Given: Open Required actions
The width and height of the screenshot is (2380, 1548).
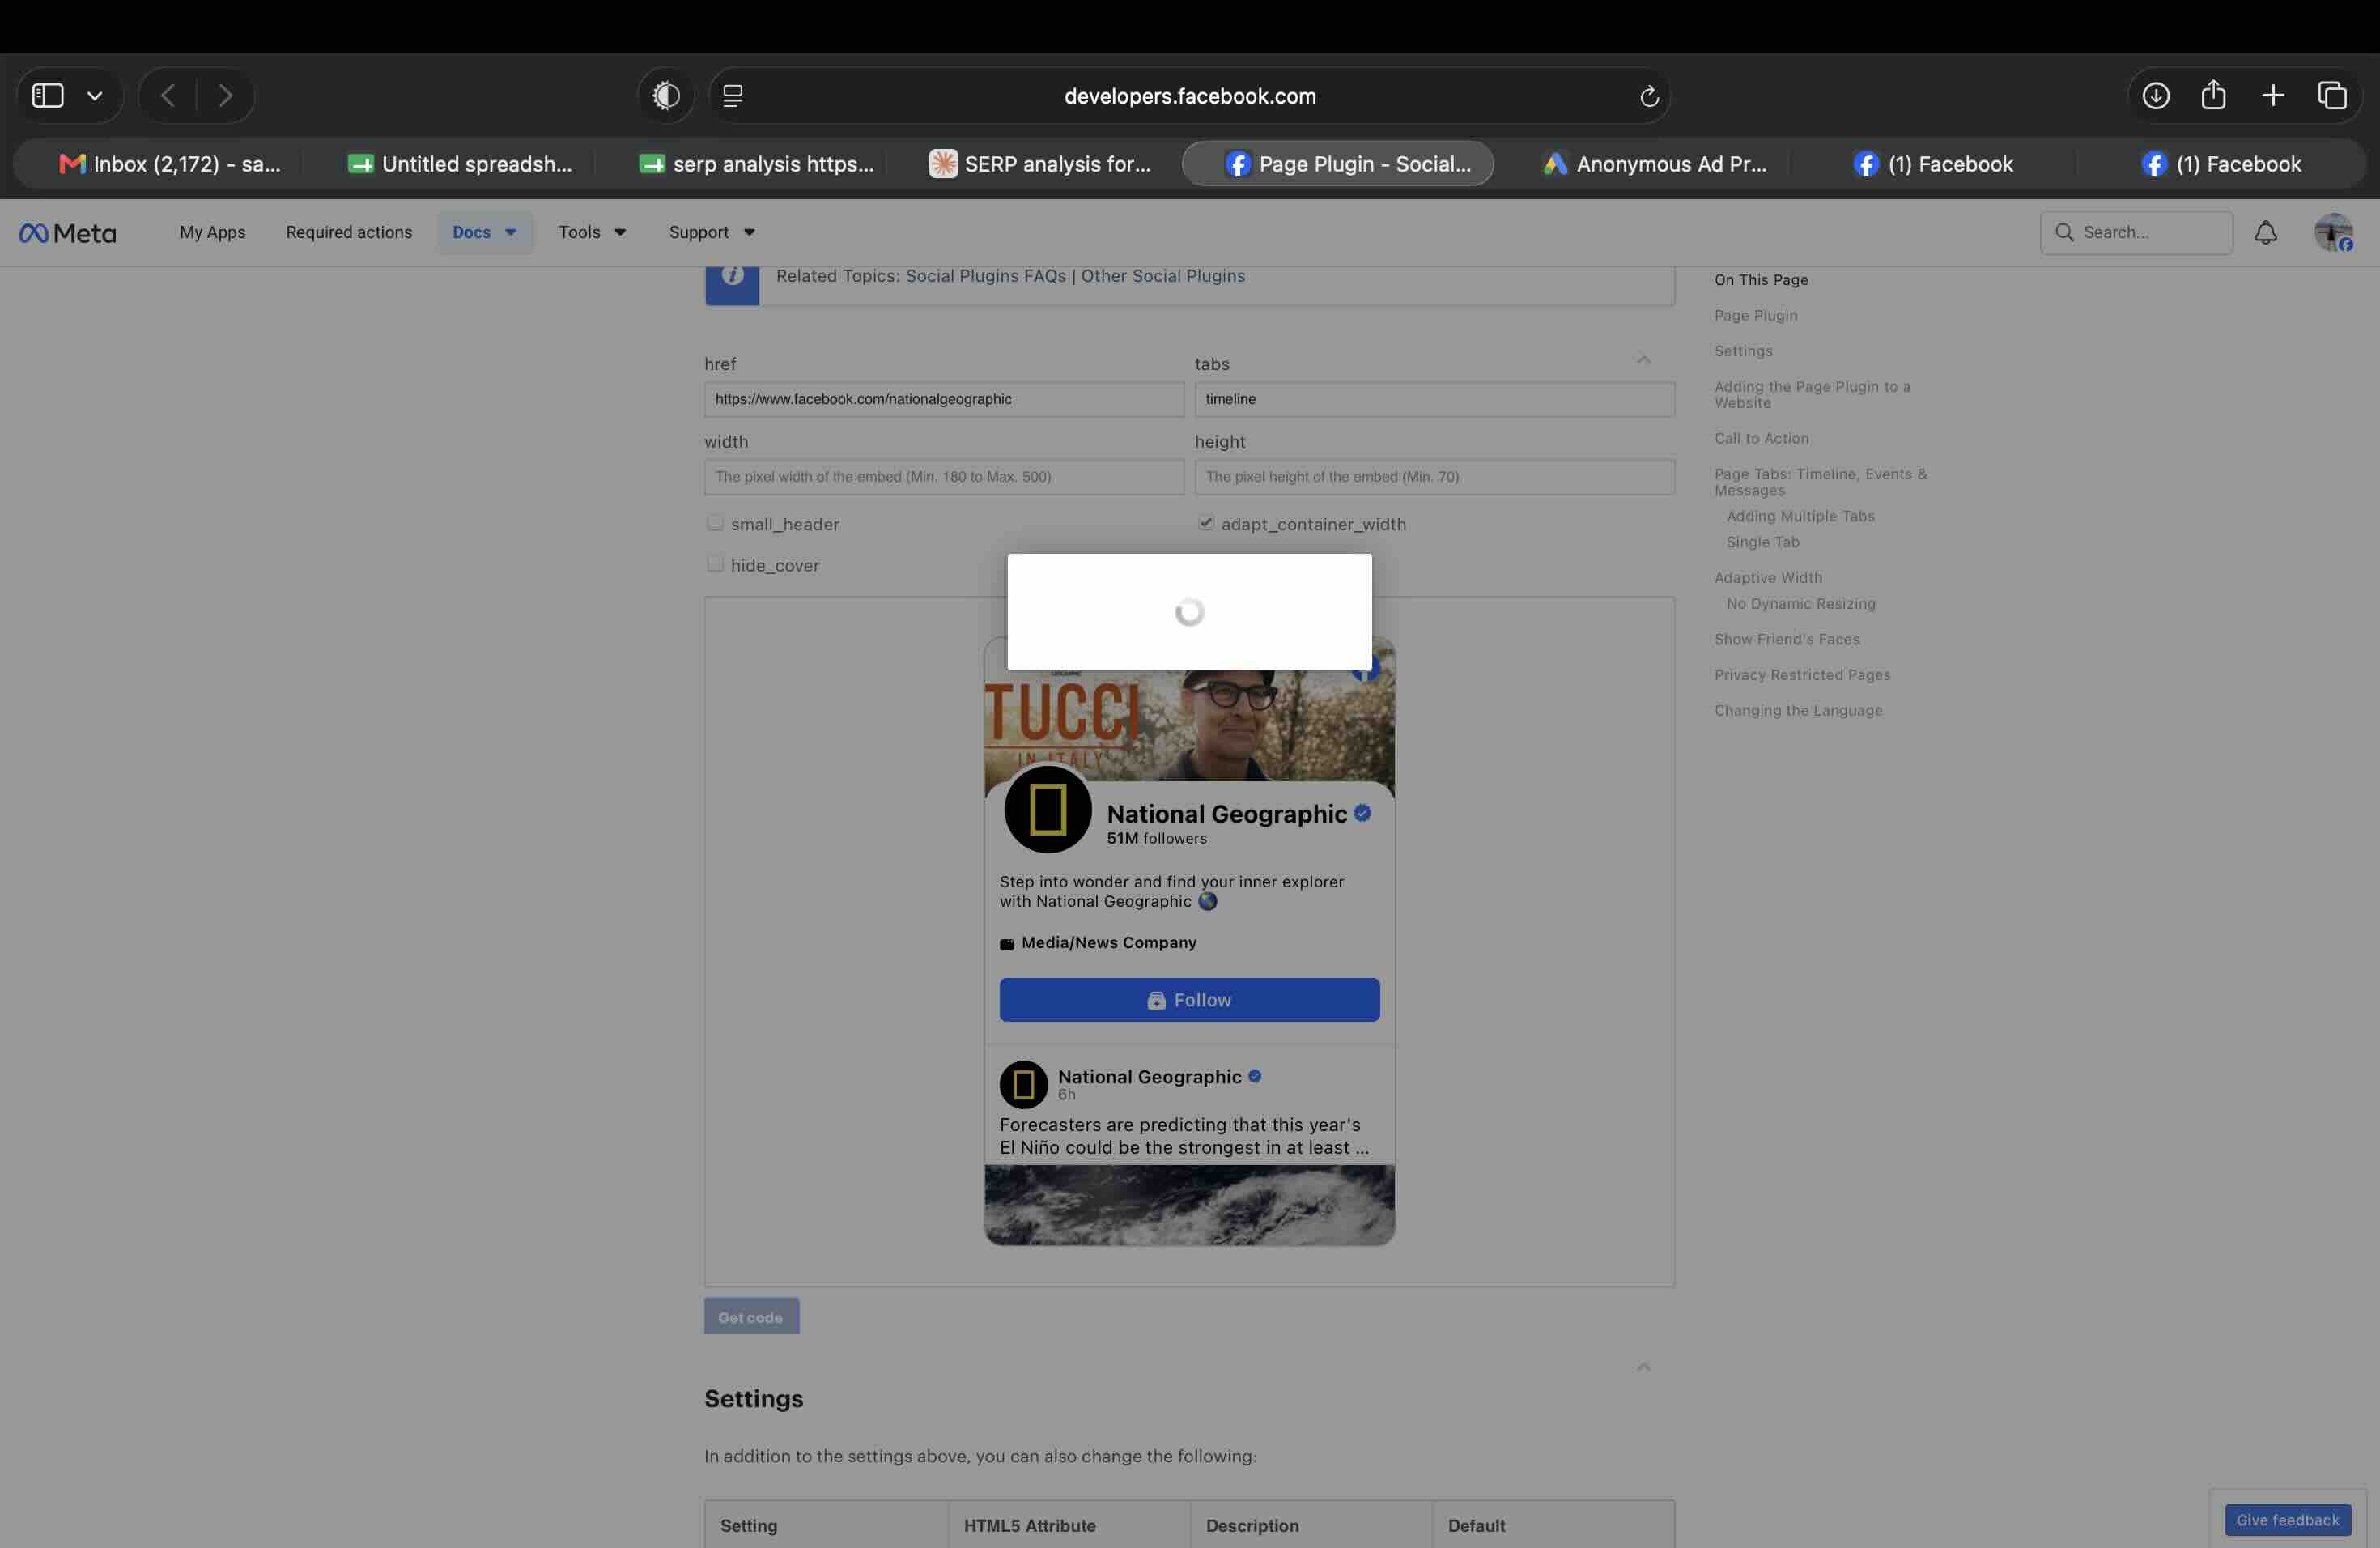Looking at the screenshot, I should tap(349, 232).
